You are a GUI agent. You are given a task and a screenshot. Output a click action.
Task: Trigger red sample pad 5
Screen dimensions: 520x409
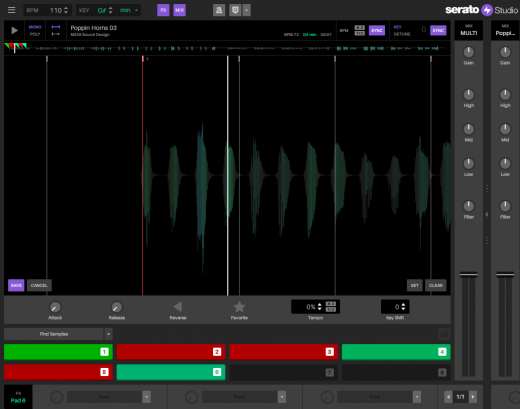(58, 372)
